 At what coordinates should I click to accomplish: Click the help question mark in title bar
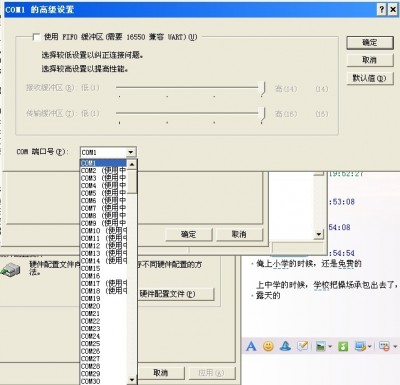[x=382, y=9]
